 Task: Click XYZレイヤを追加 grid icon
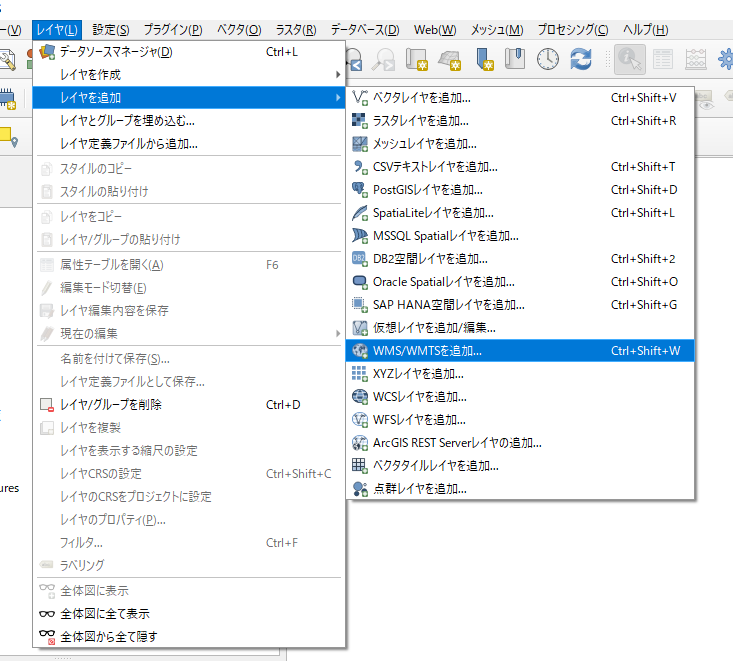point(359,374)
